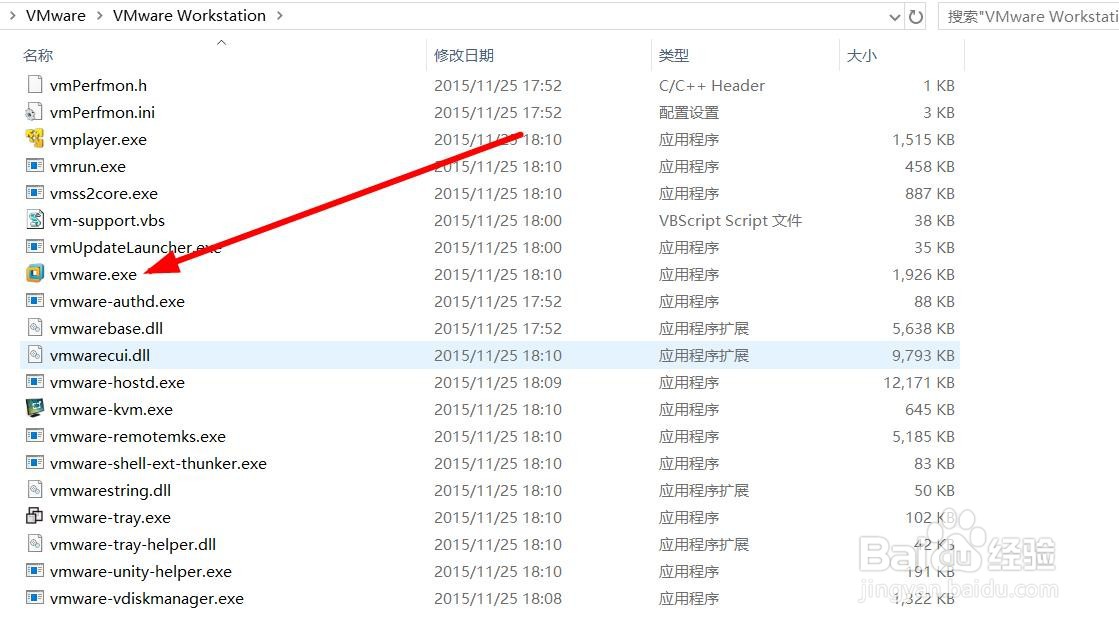
Task: Select the file name vmware-tray.exe
Action: point(110,518)
